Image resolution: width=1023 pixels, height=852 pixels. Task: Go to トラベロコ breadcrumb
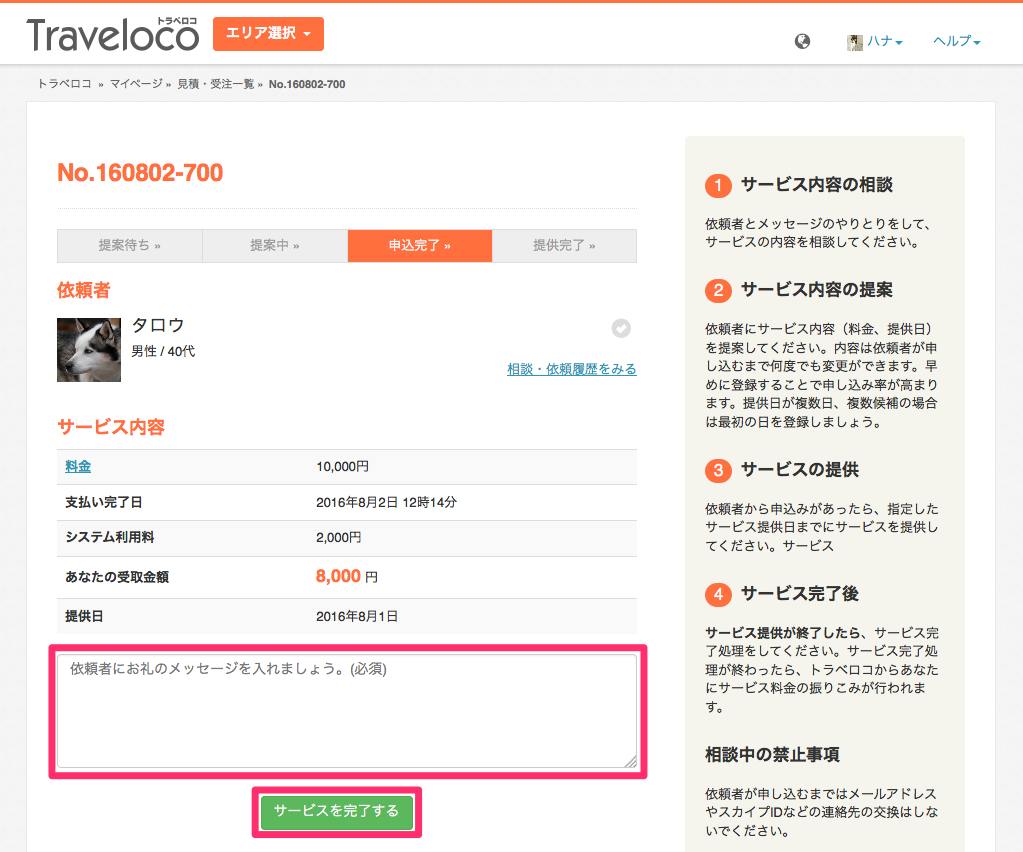click(x=65, y=84)
